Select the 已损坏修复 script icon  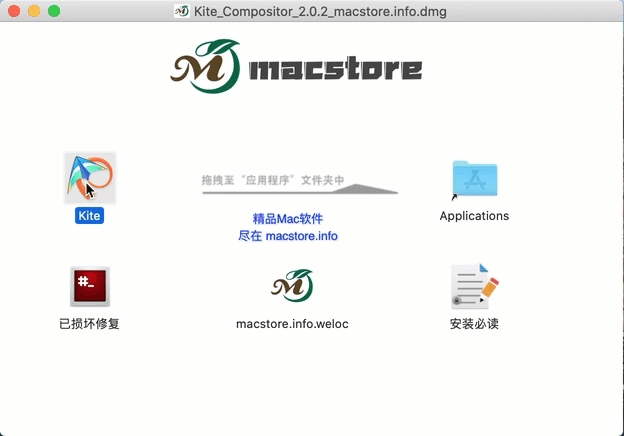[x=90, y=286]
